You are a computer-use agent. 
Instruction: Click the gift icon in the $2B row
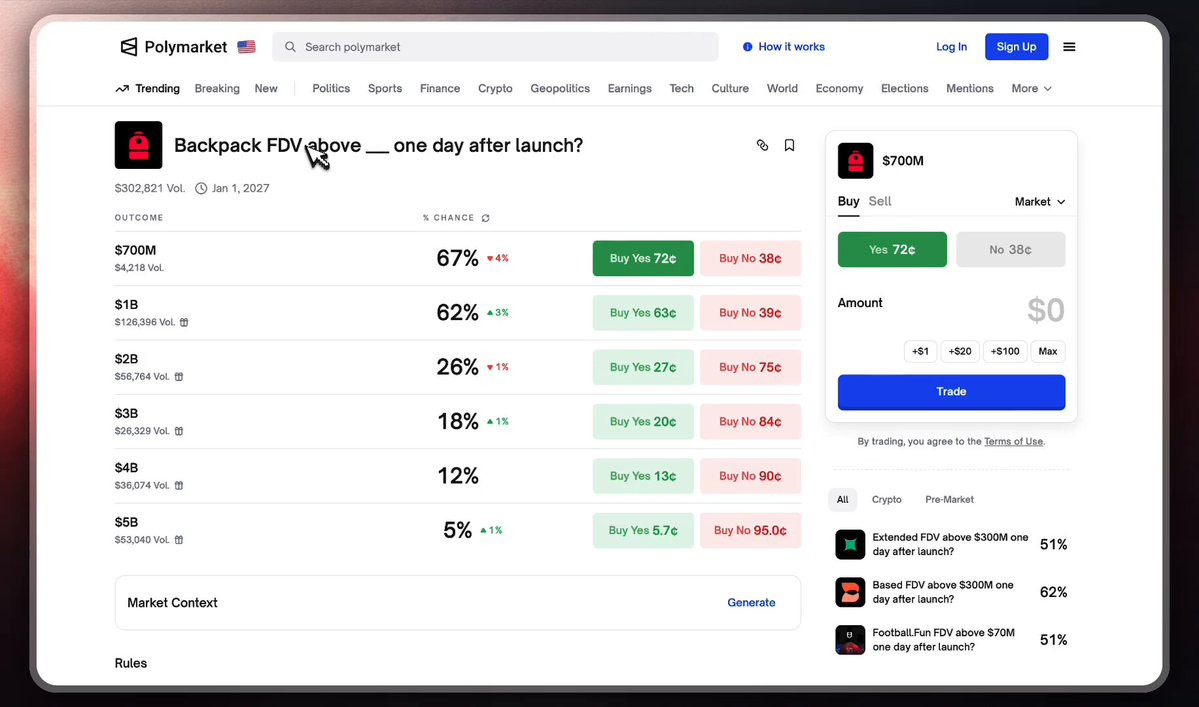coord(179,377)
